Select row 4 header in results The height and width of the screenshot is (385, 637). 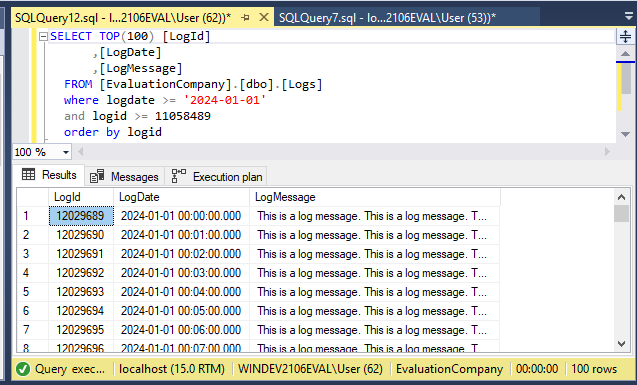click(x=33, y=273)
